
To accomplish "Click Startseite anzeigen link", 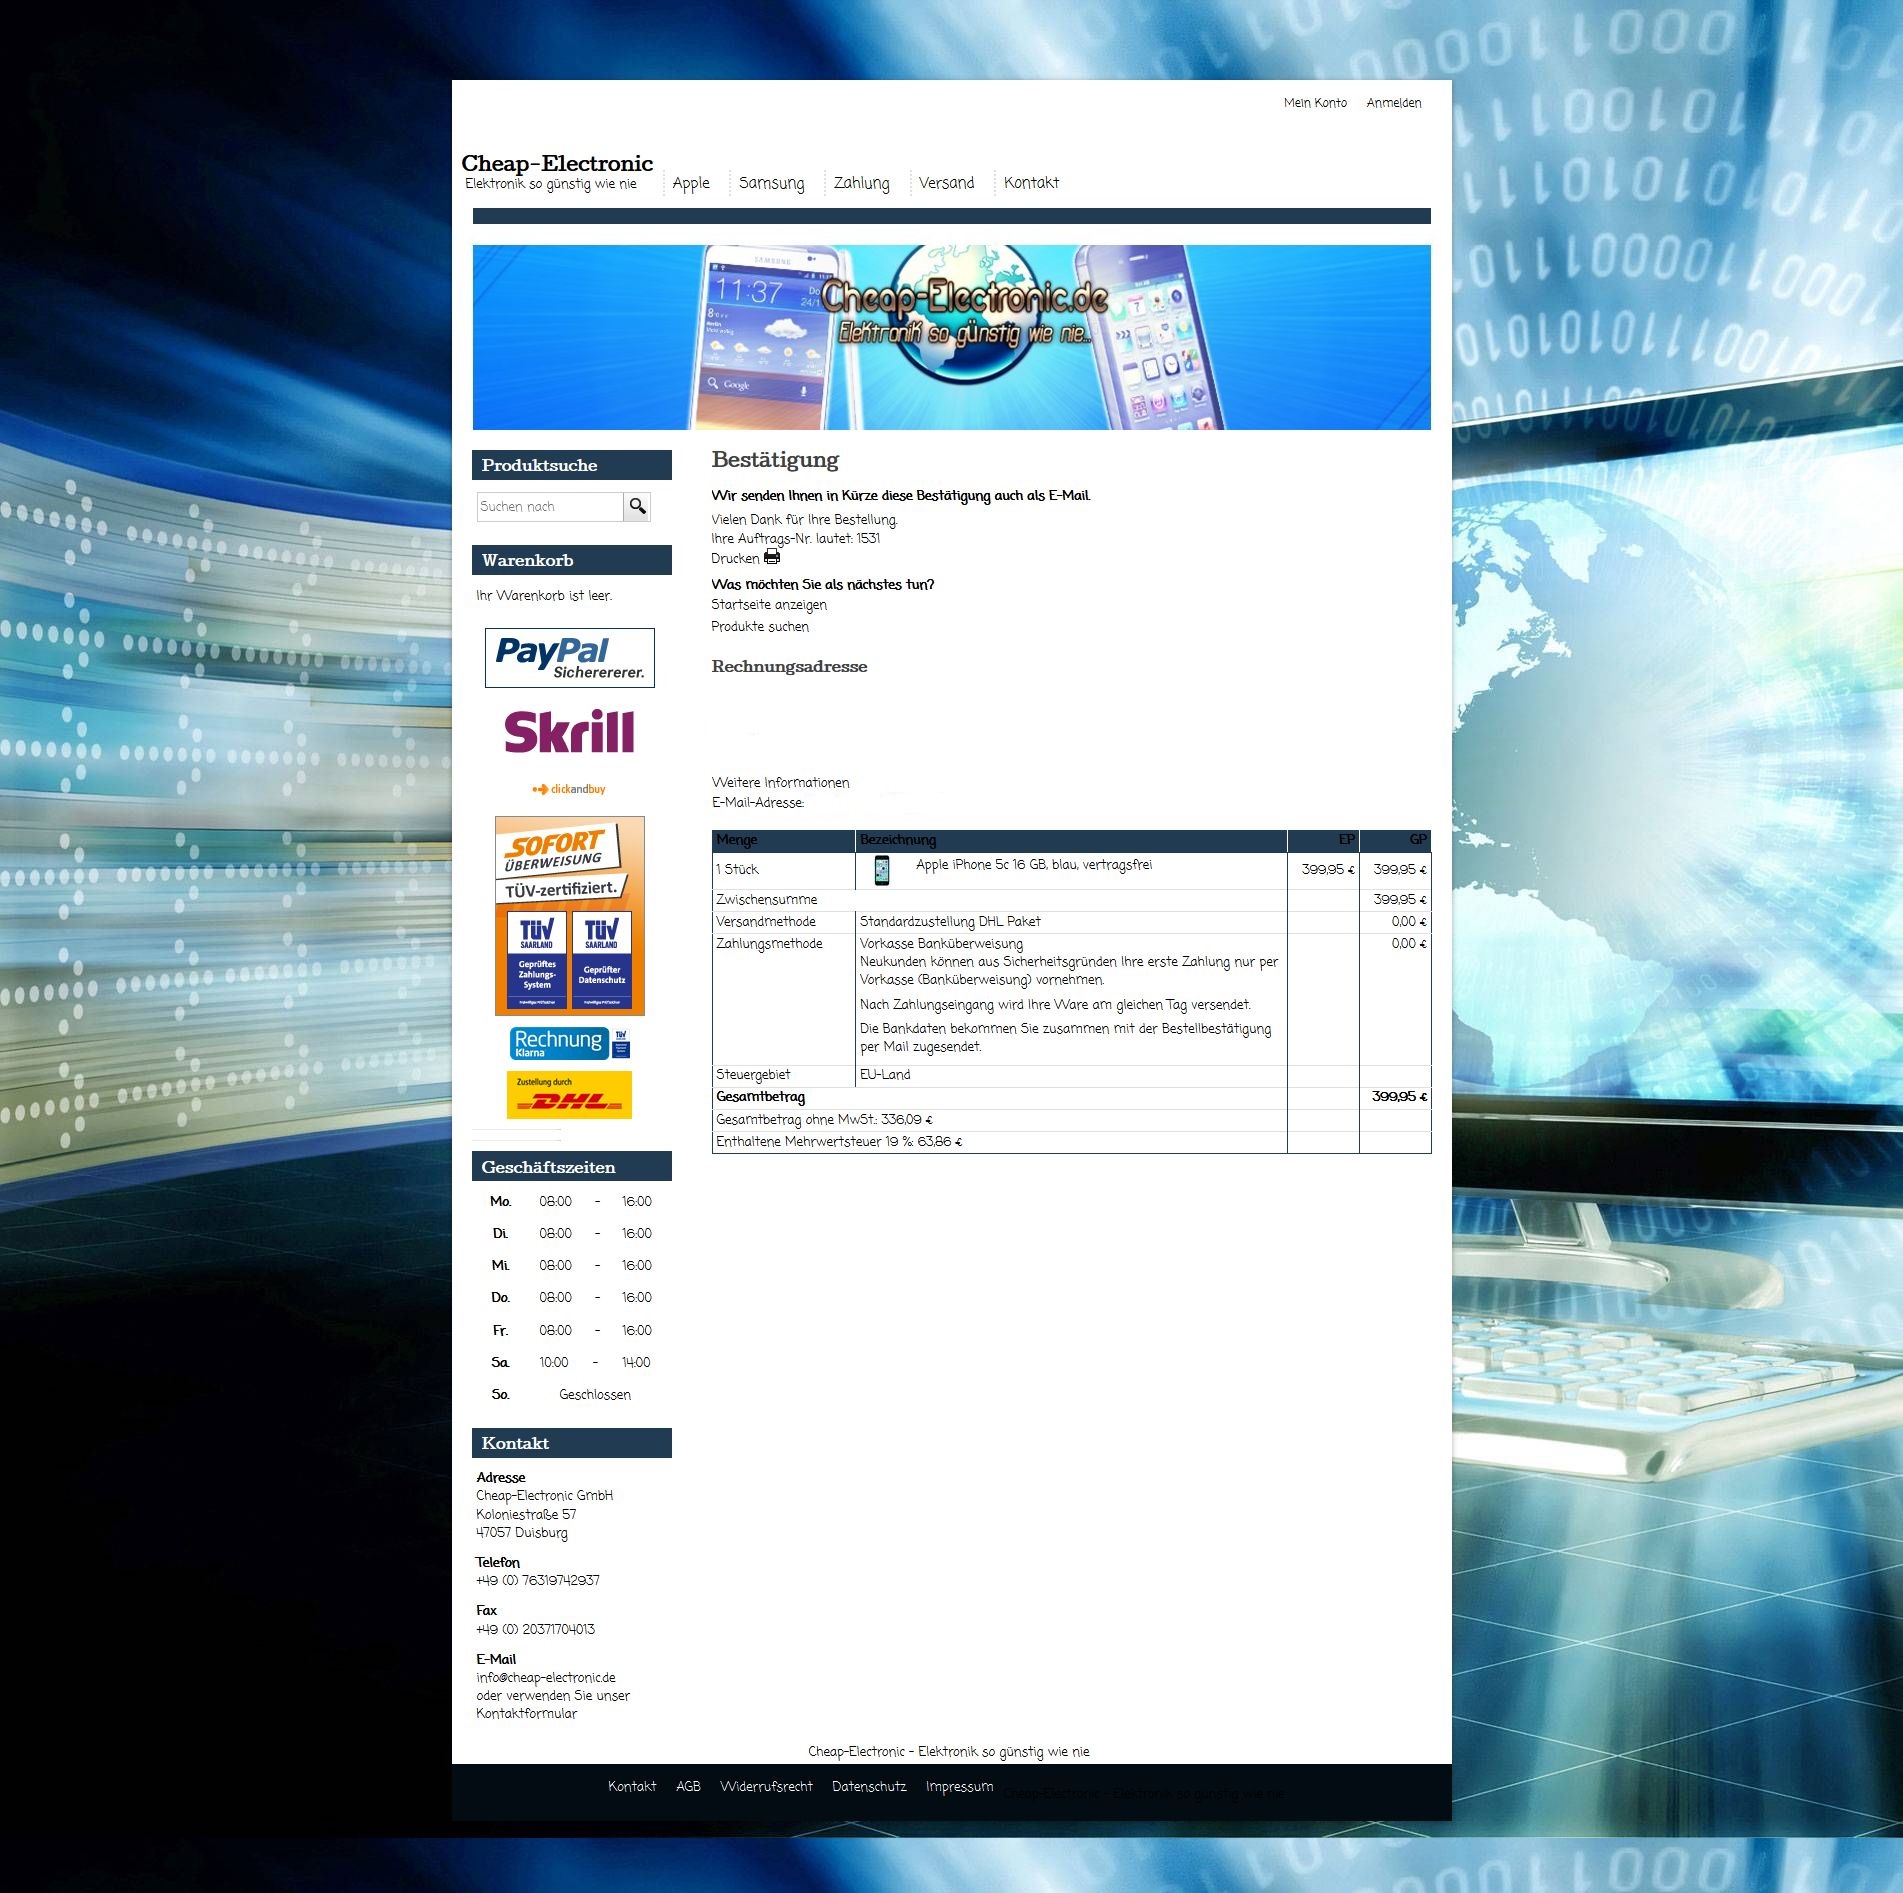I will click(769, 605).
